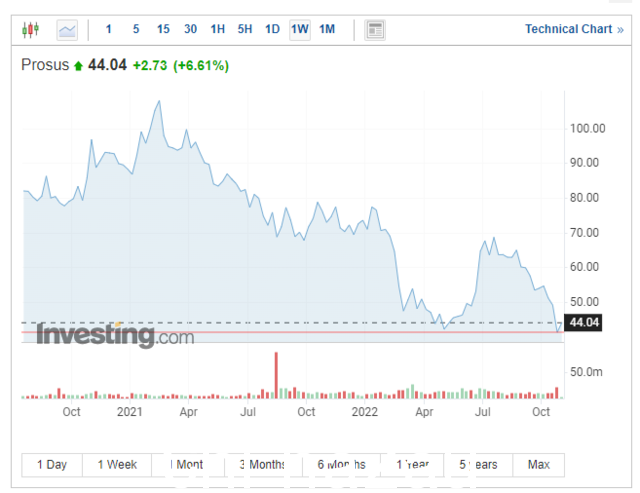Click the bold 44.04 price beside Prosus
The width and height of the screenshot is (640, 493).
tap(107, 65)
